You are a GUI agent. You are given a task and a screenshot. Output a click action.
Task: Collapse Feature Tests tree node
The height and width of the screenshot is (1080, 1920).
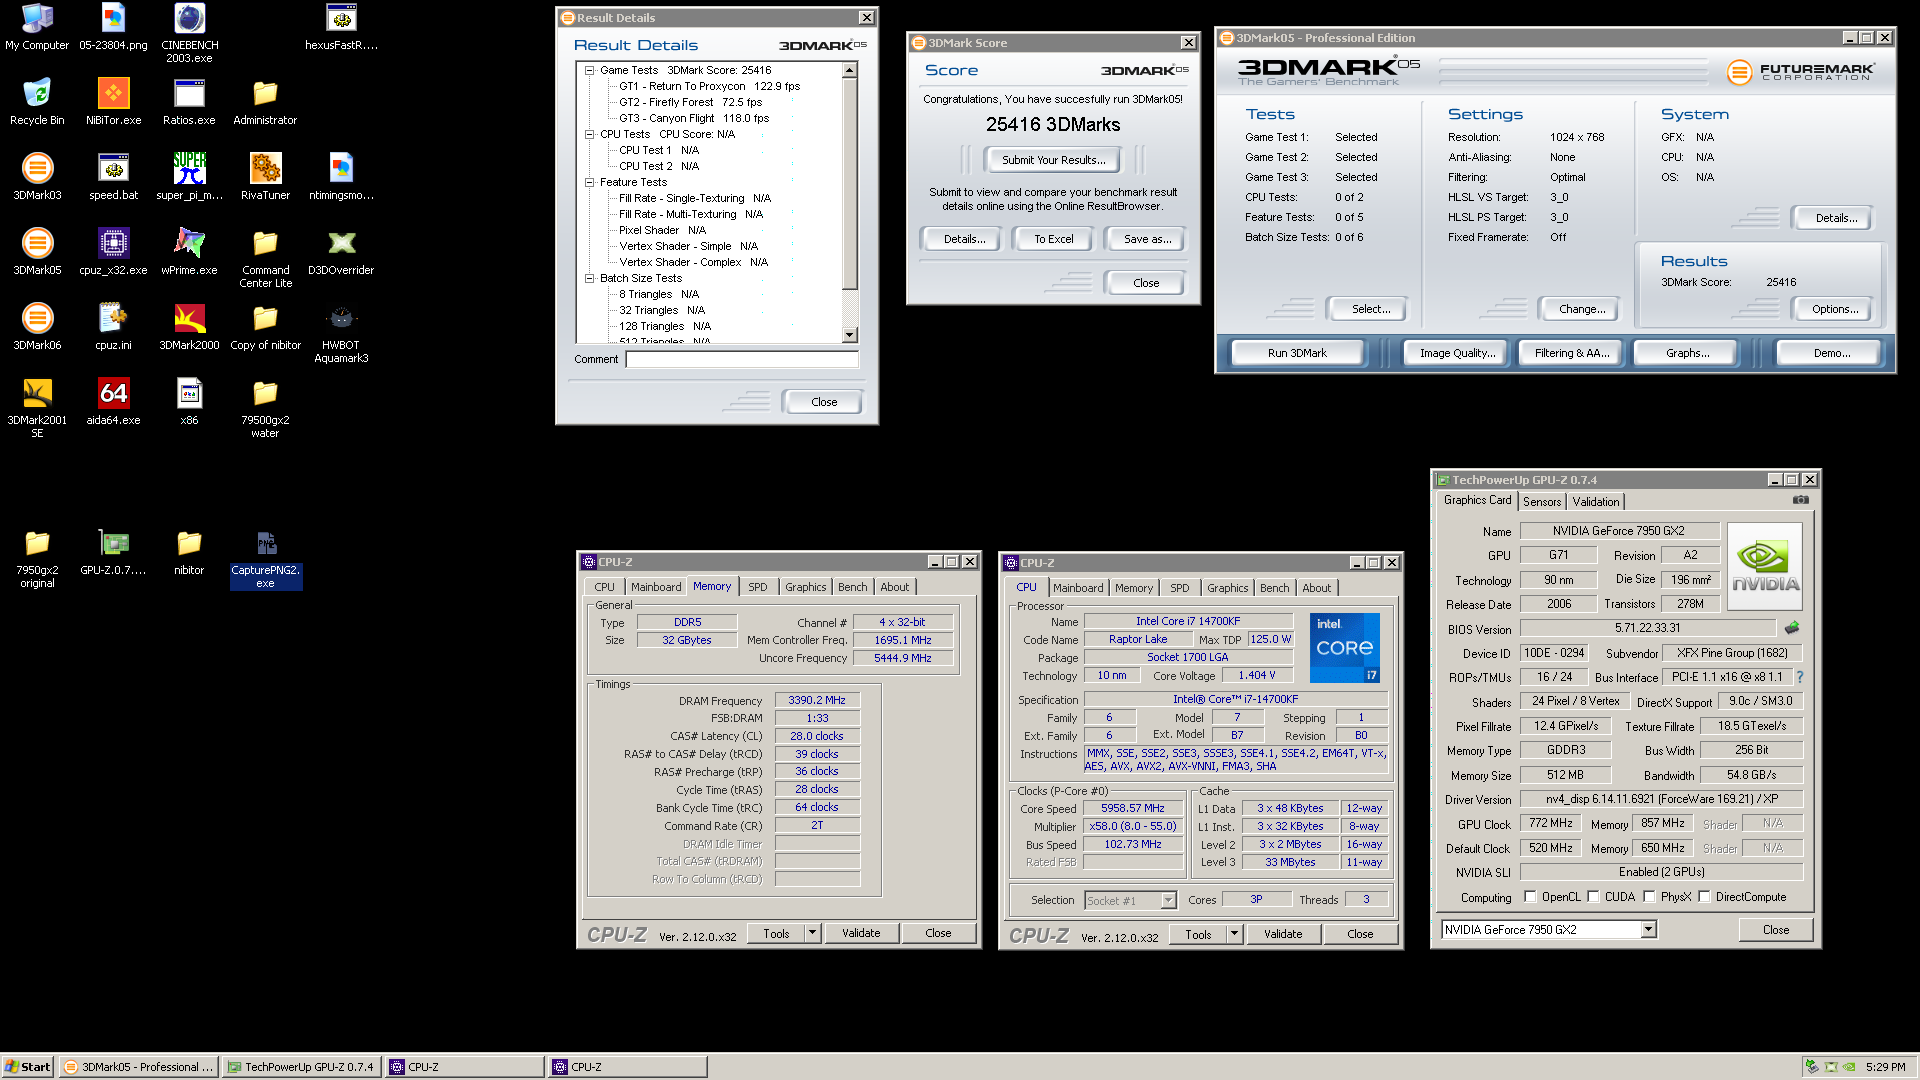click(x=589, y=182)
